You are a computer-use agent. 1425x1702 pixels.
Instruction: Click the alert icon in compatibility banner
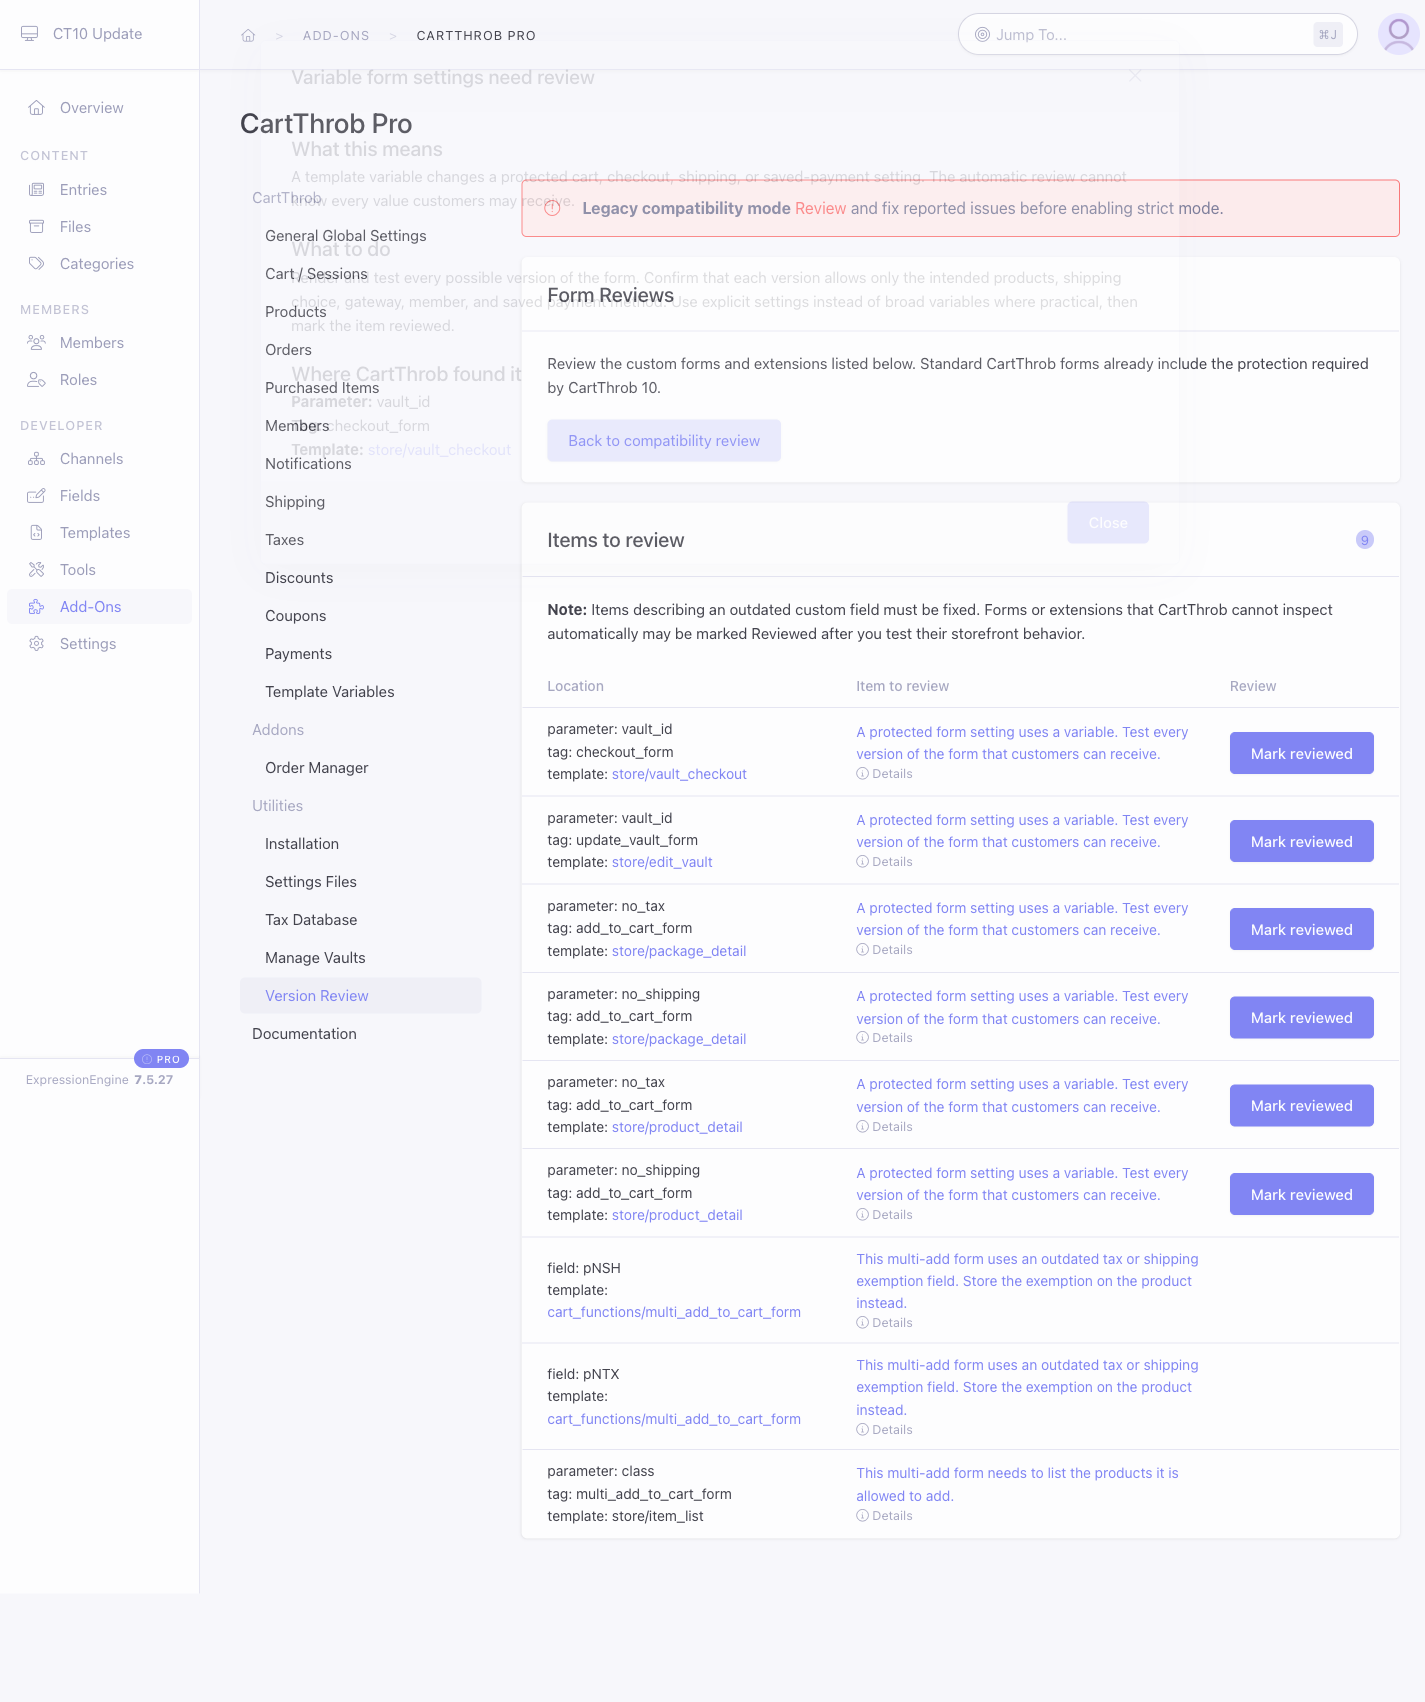point(552,208)
